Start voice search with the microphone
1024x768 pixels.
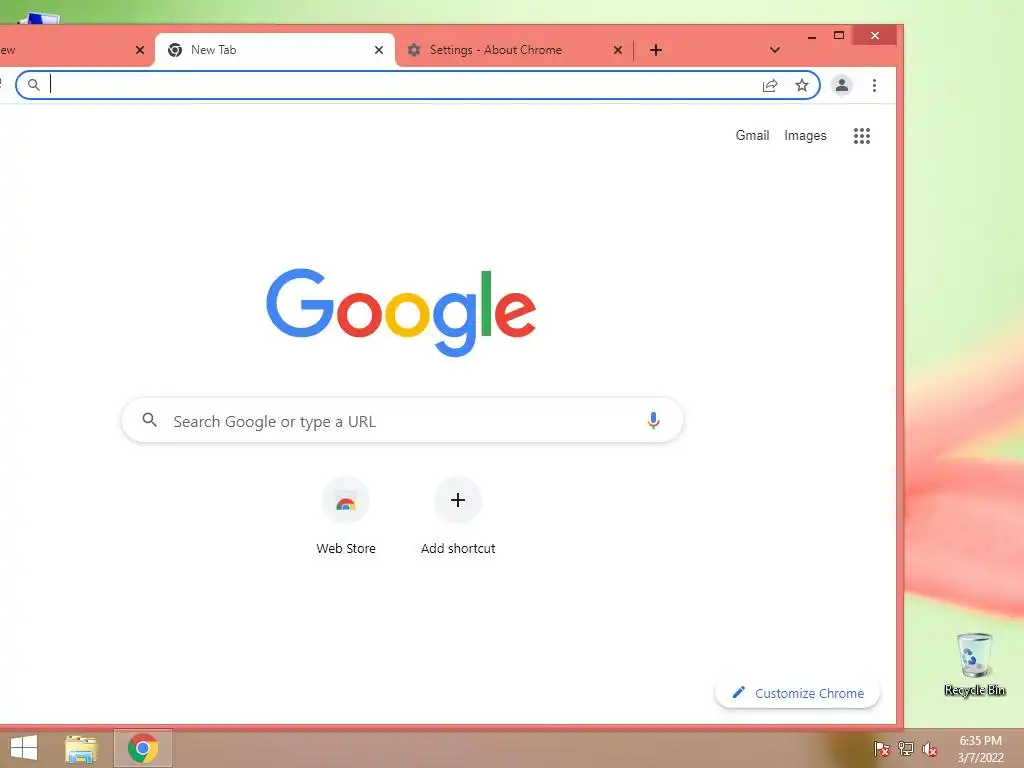(x=653, y=421)
